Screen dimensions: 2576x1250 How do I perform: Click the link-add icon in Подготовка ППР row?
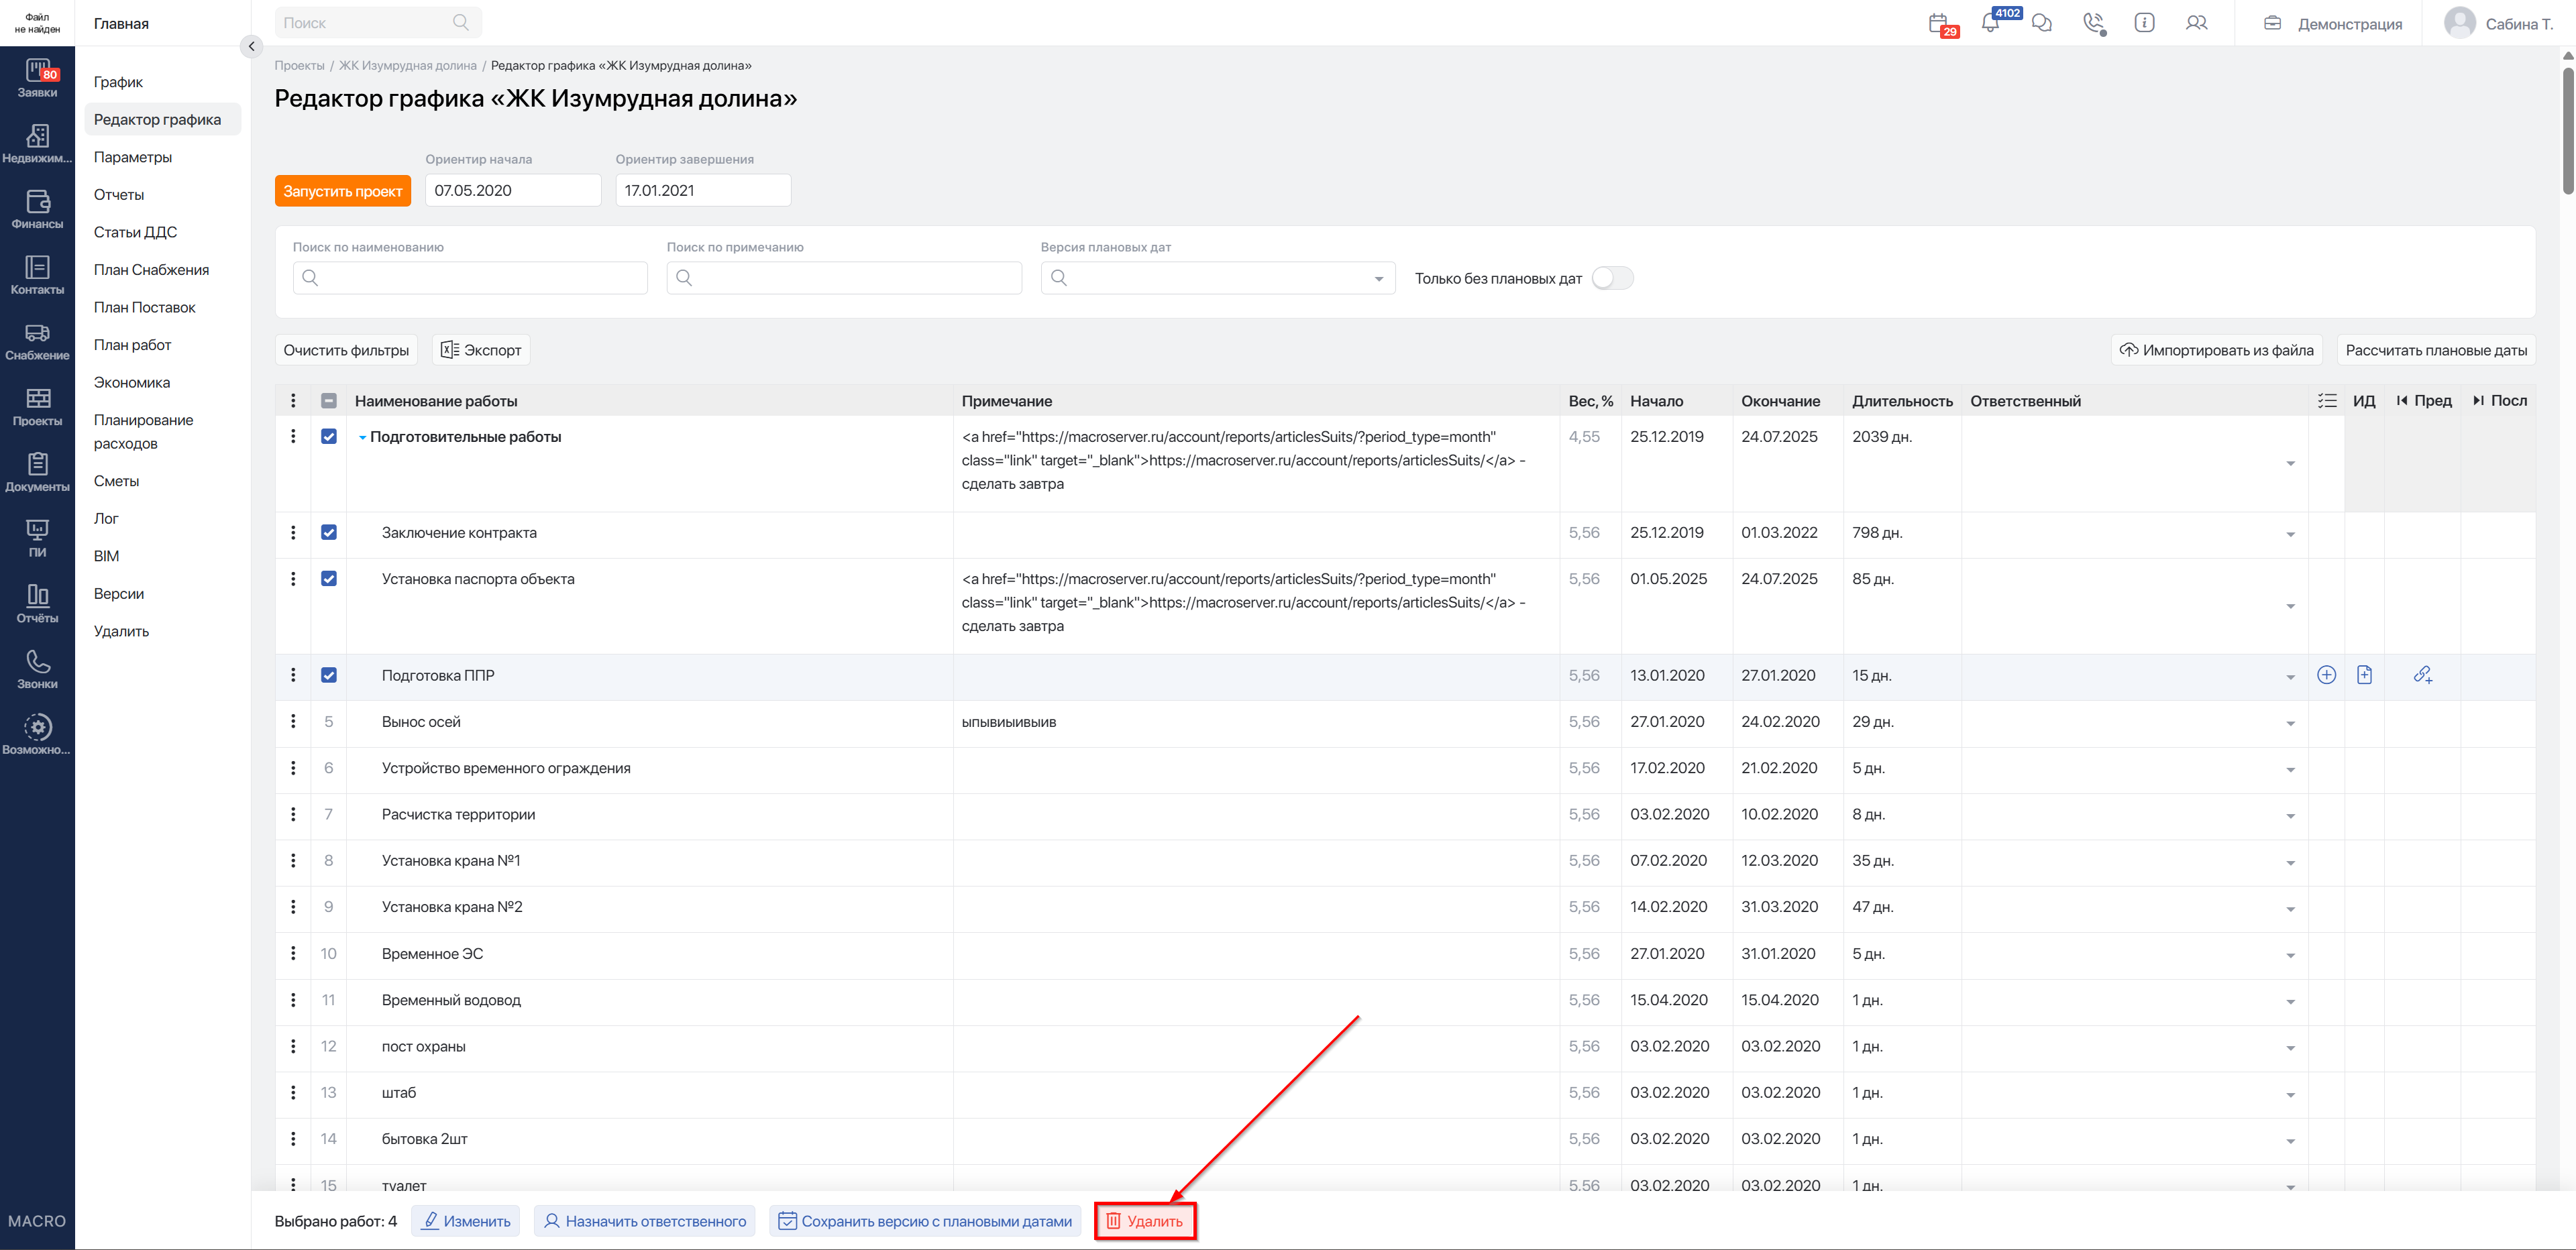(2422, 675)
